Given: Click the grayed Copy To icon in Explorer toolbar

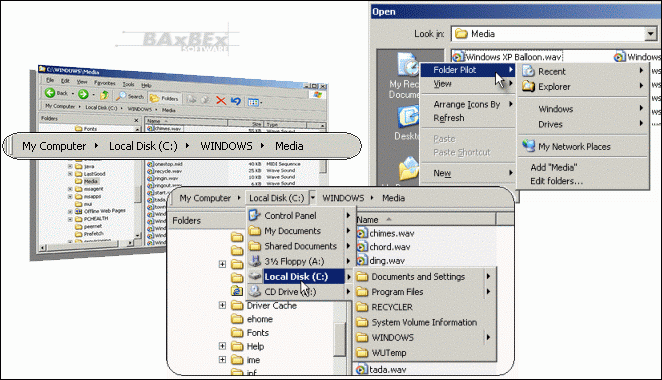Looking at the screenshot, I should 206,100.
